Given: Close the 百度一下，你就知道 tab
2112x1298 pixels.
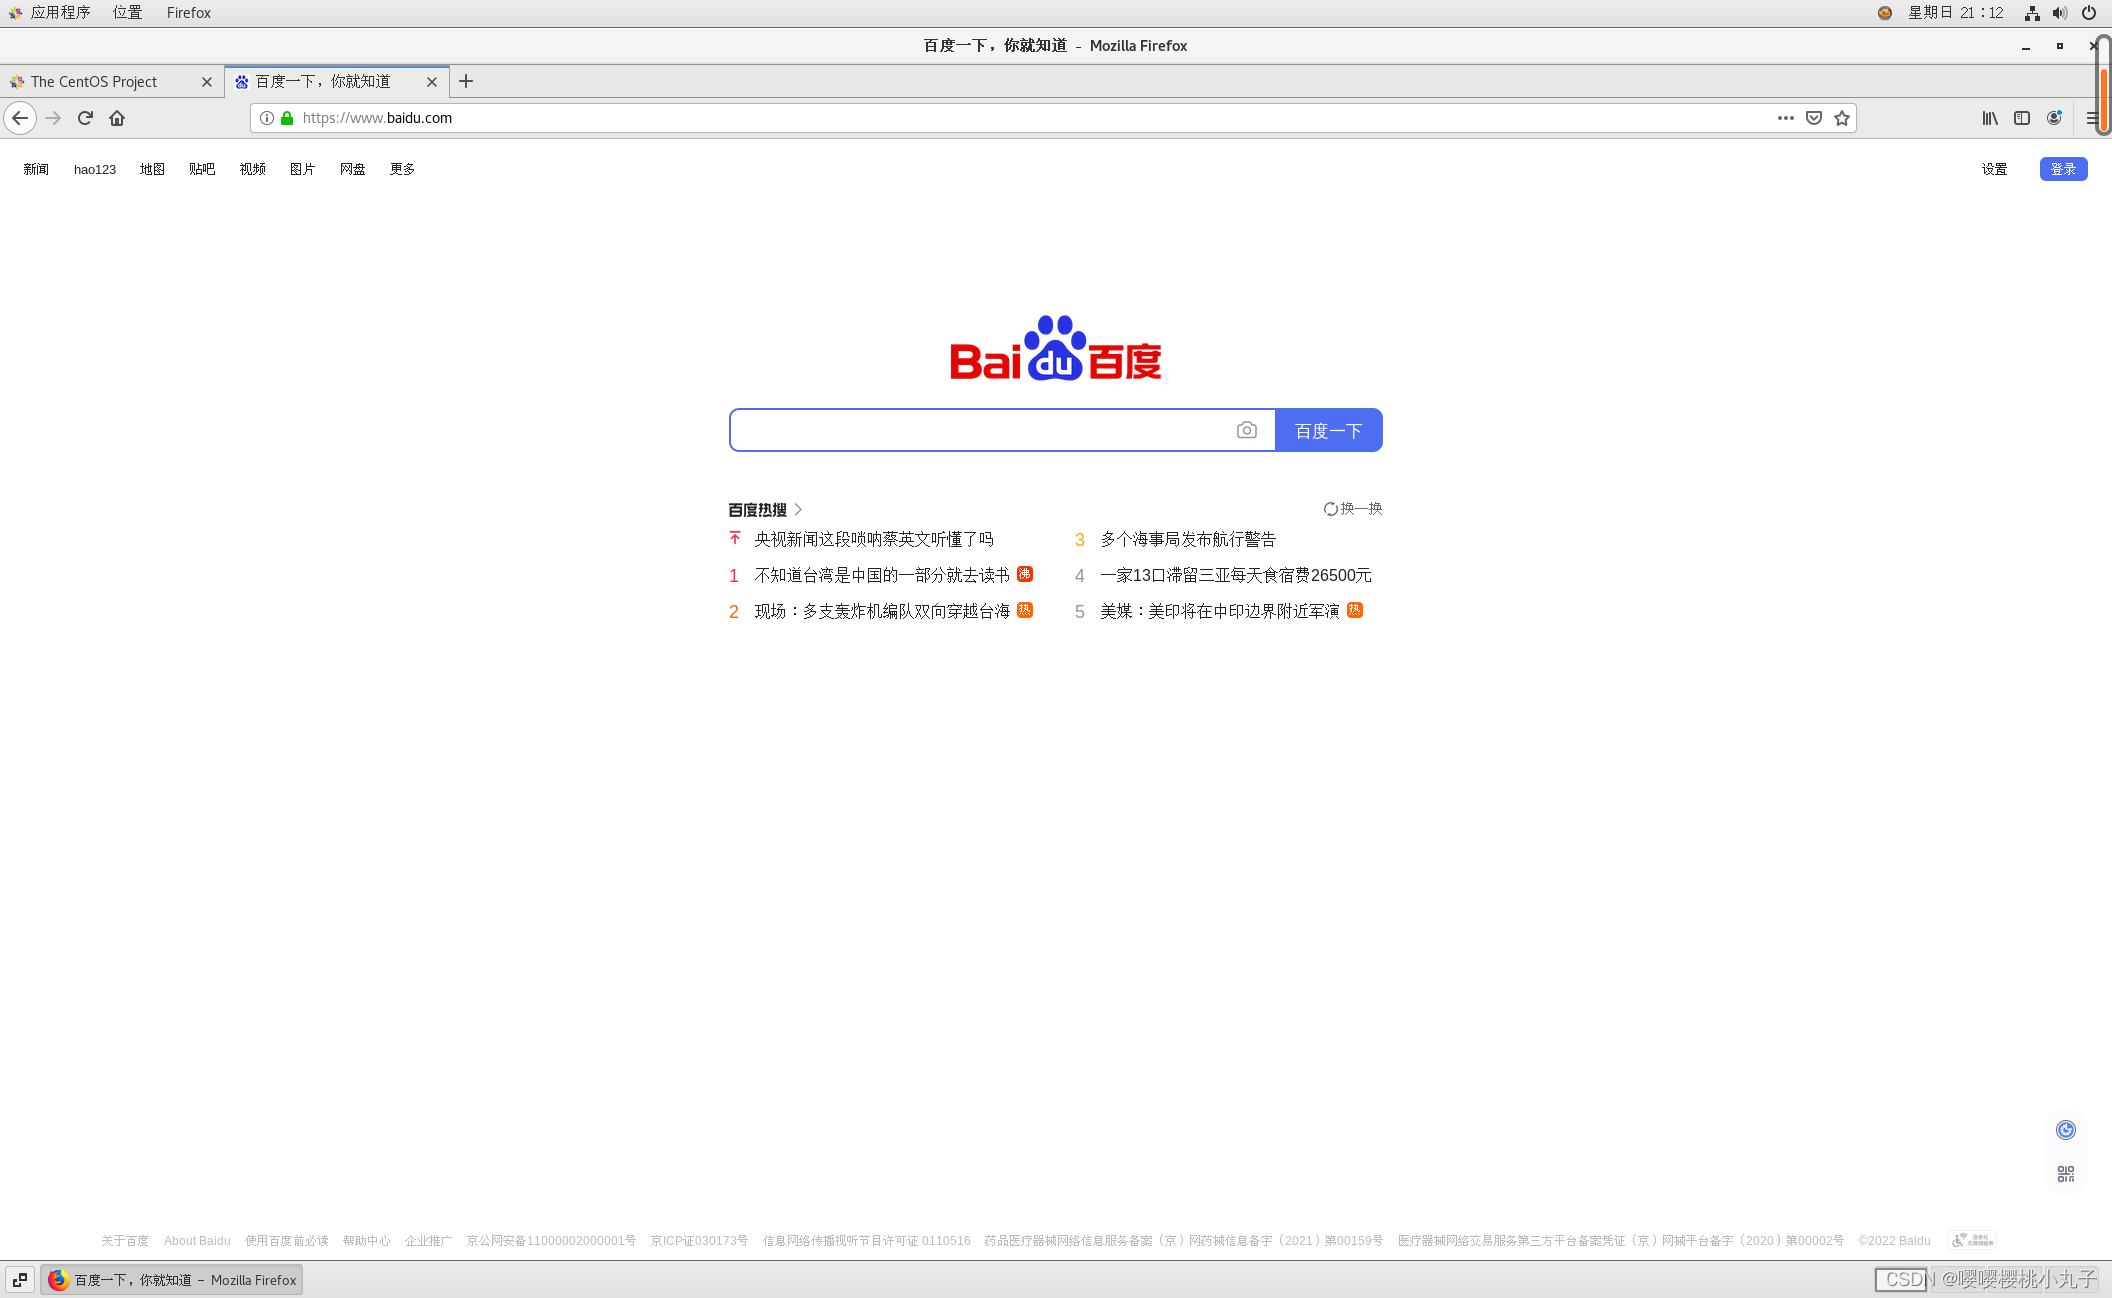Looking at the screenshot, I should pos(432,82).
